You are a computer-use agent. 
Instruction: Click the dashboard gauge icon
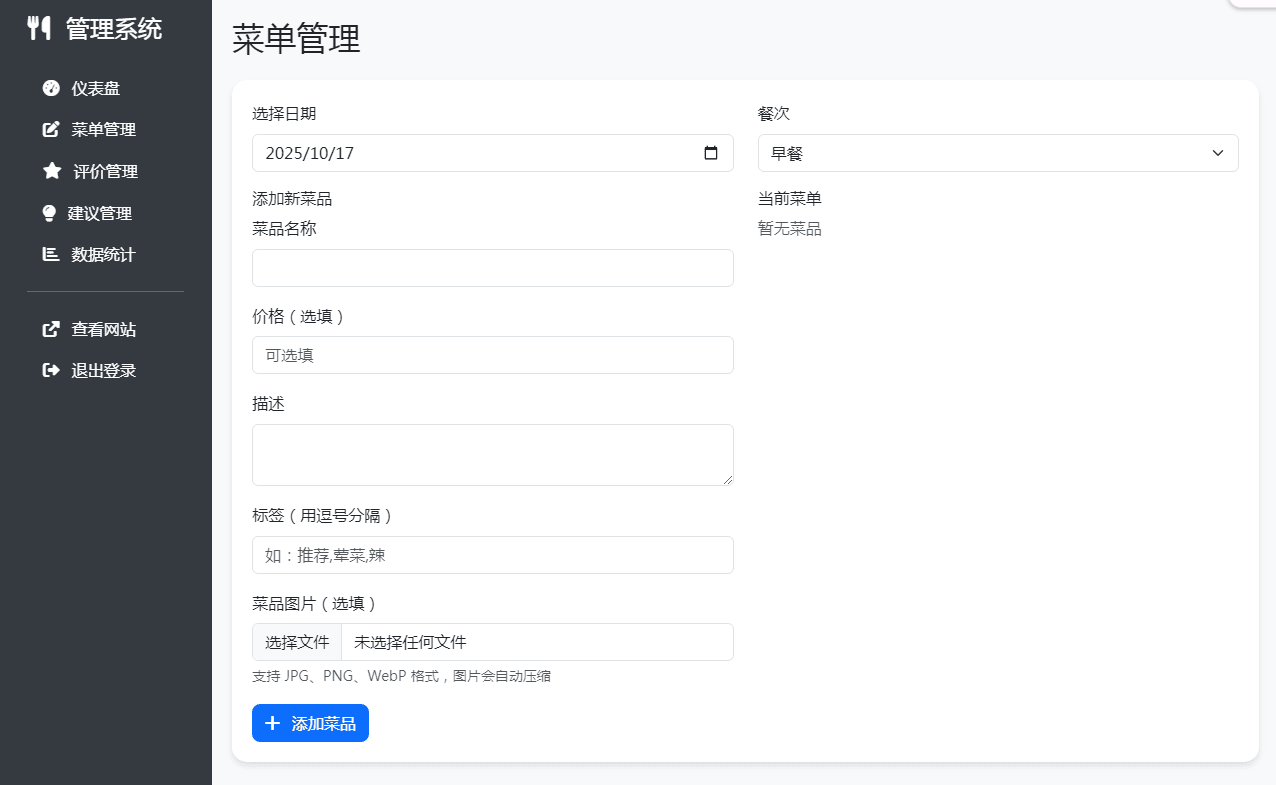point(51,88)
